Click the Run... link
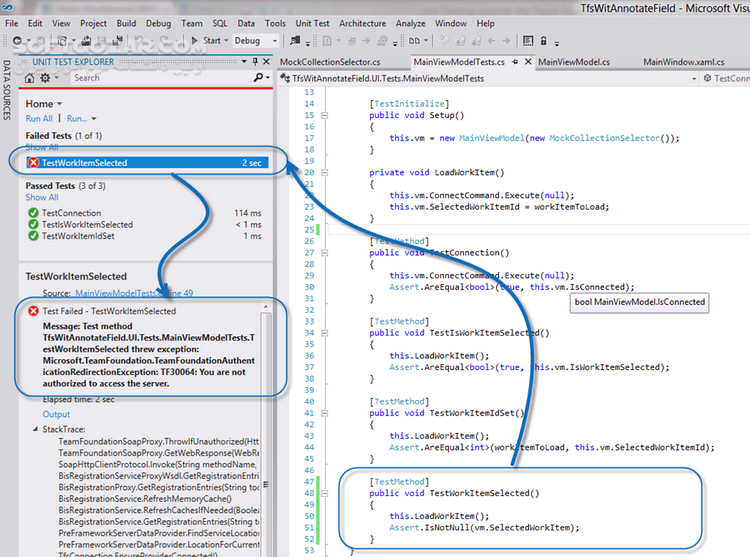This screenshot has width=750, height=557. coord(77,118)
